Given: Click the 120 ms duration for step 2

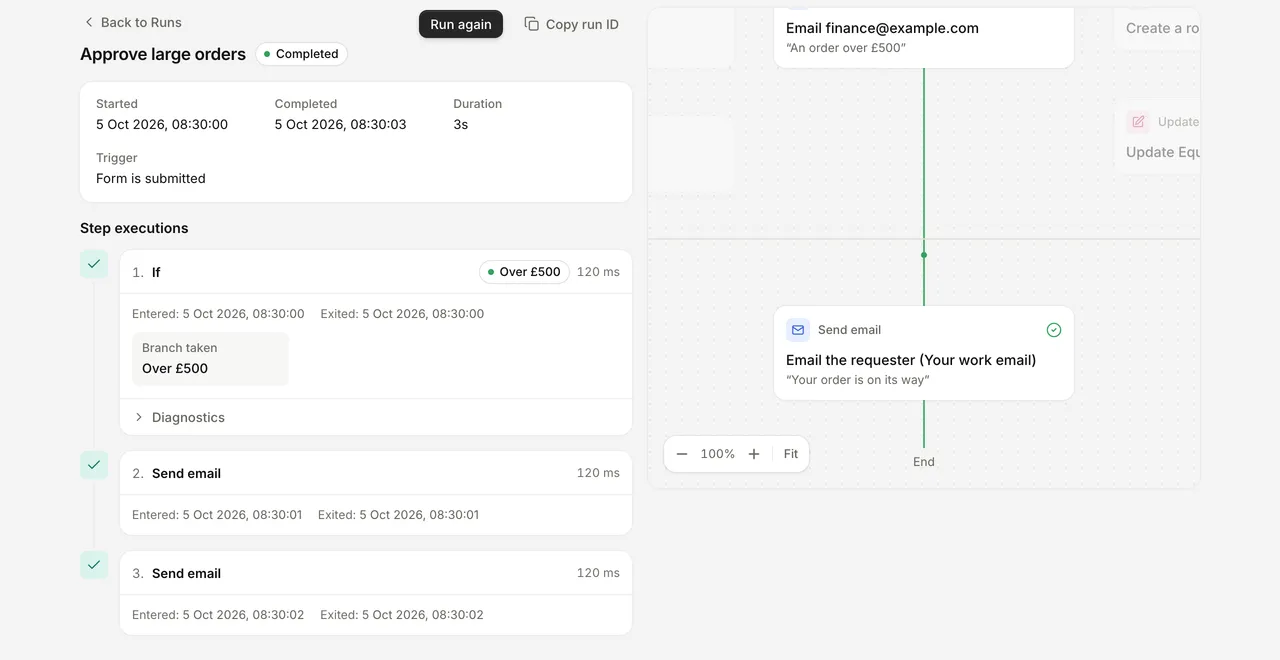Looking at the screenshot, I should pyautogui.click(x=598, y=473).
